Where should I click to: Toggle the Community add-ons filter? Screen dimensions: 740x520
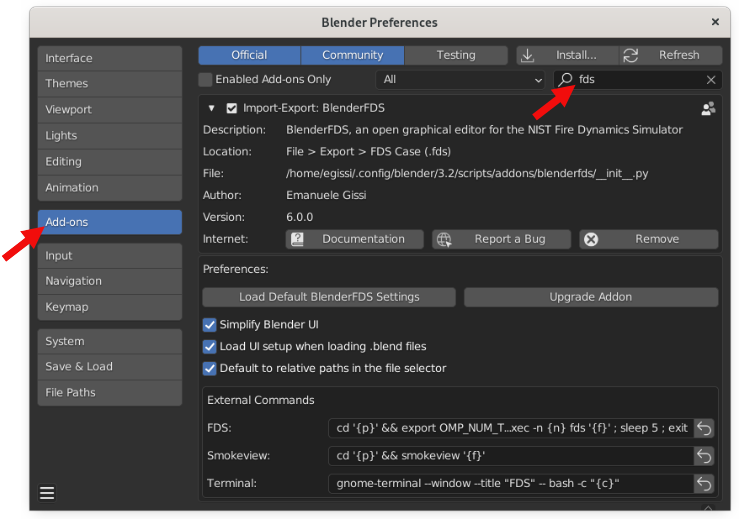[353, 55]
